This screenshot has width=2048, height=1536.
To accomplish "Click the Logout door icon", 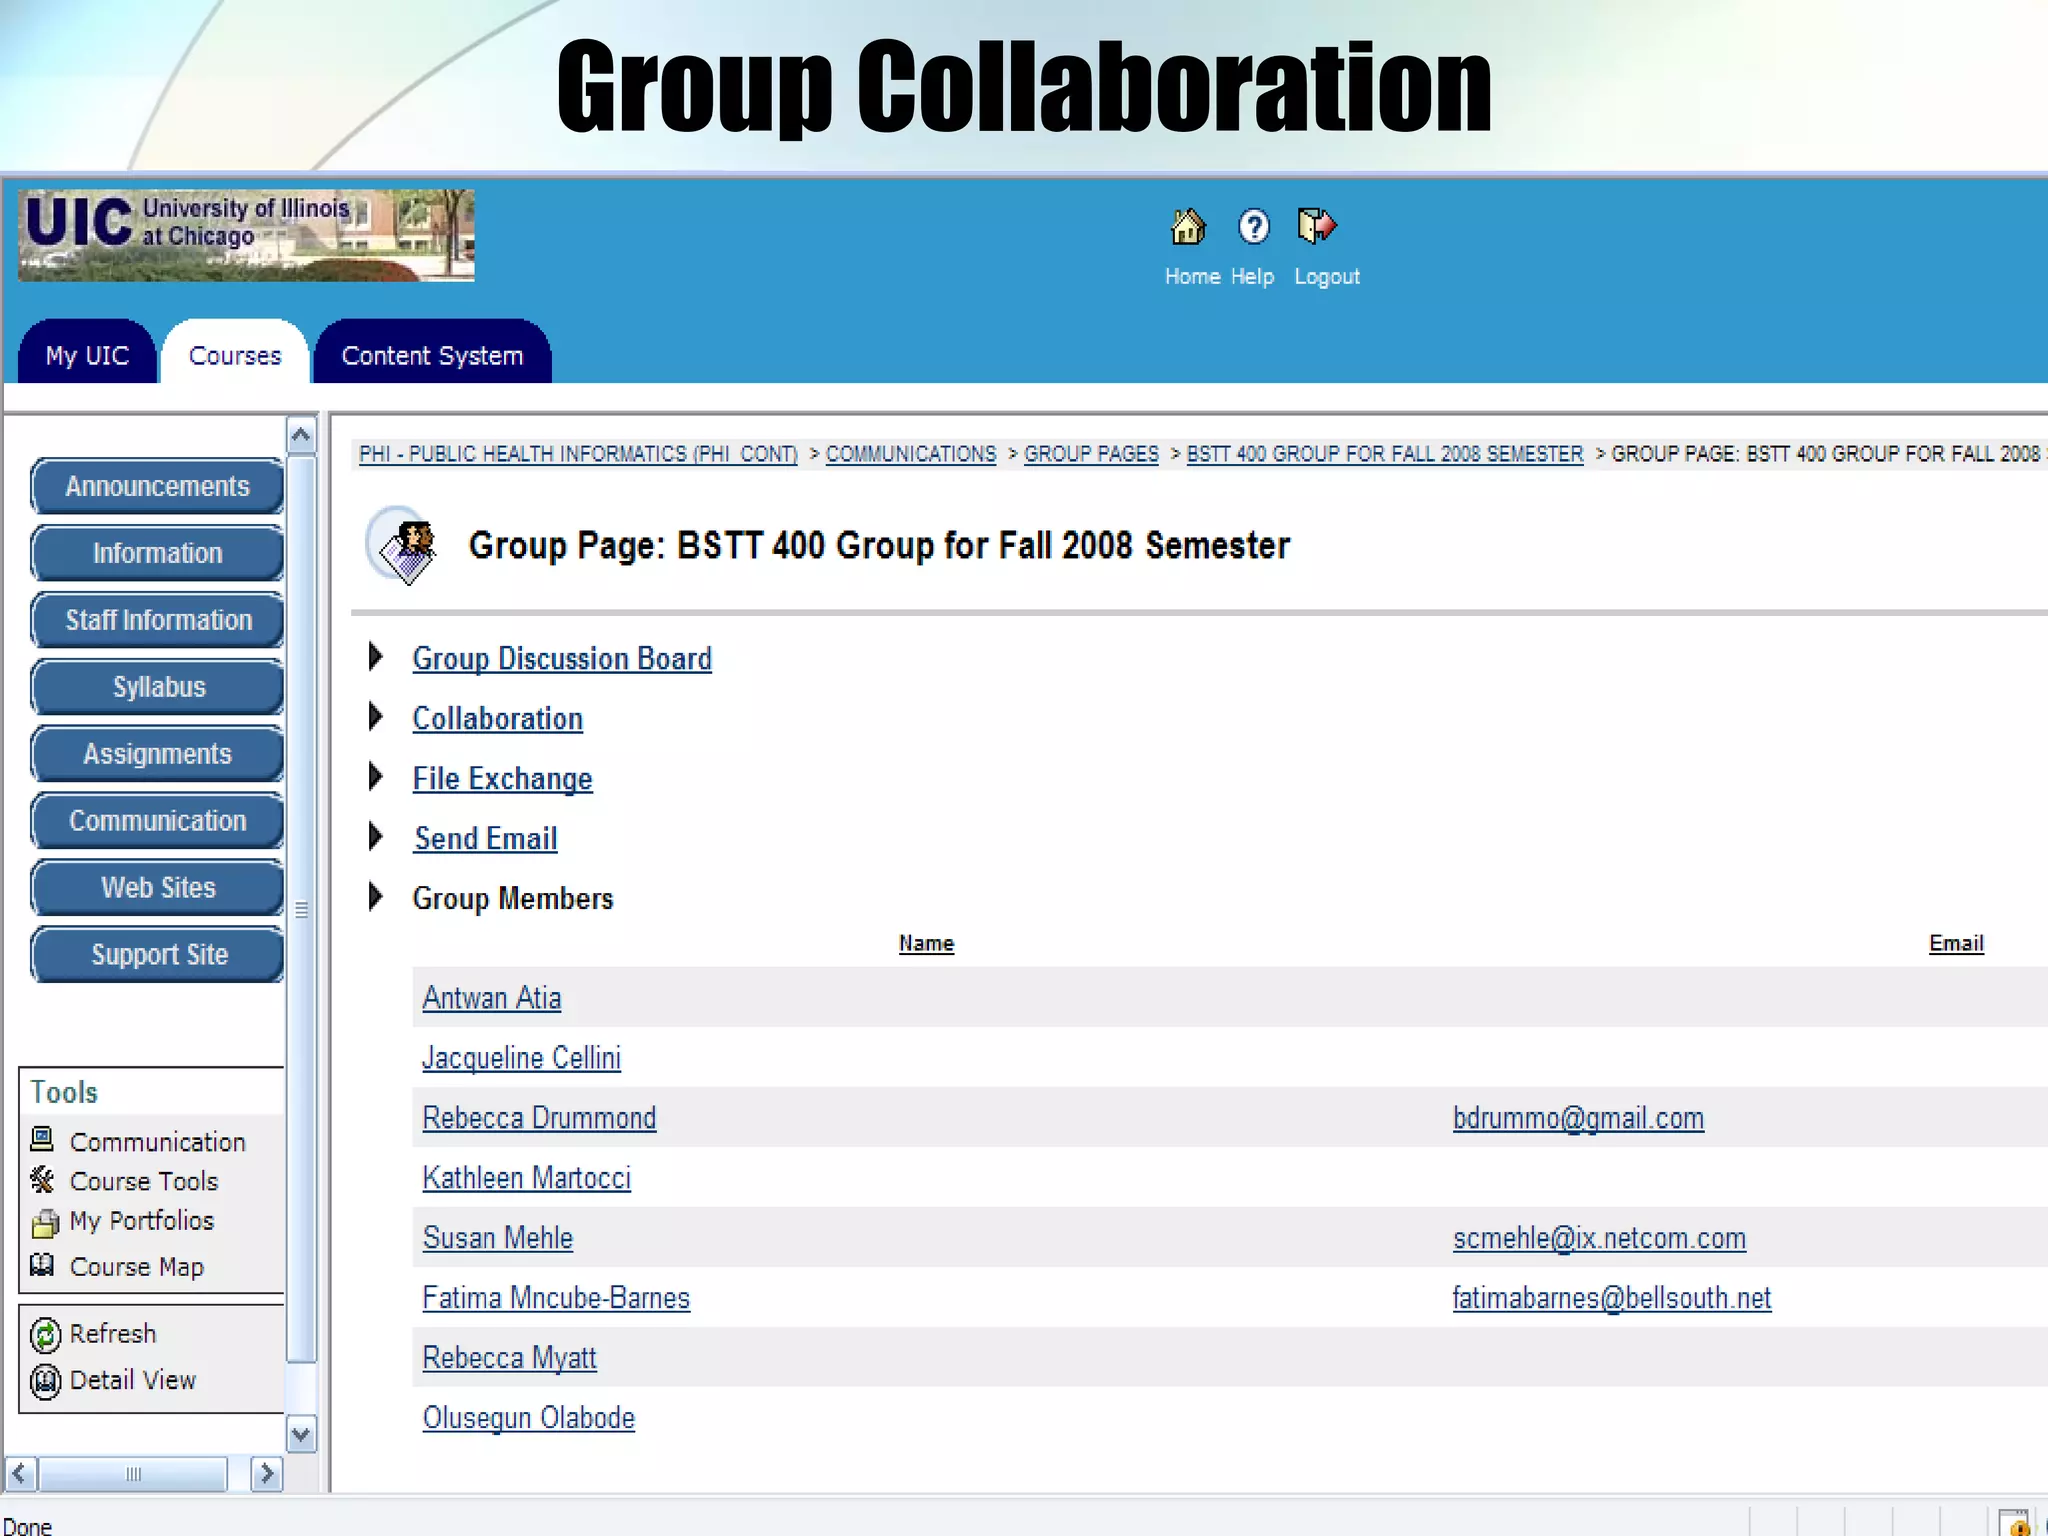I will (1316, 226).
